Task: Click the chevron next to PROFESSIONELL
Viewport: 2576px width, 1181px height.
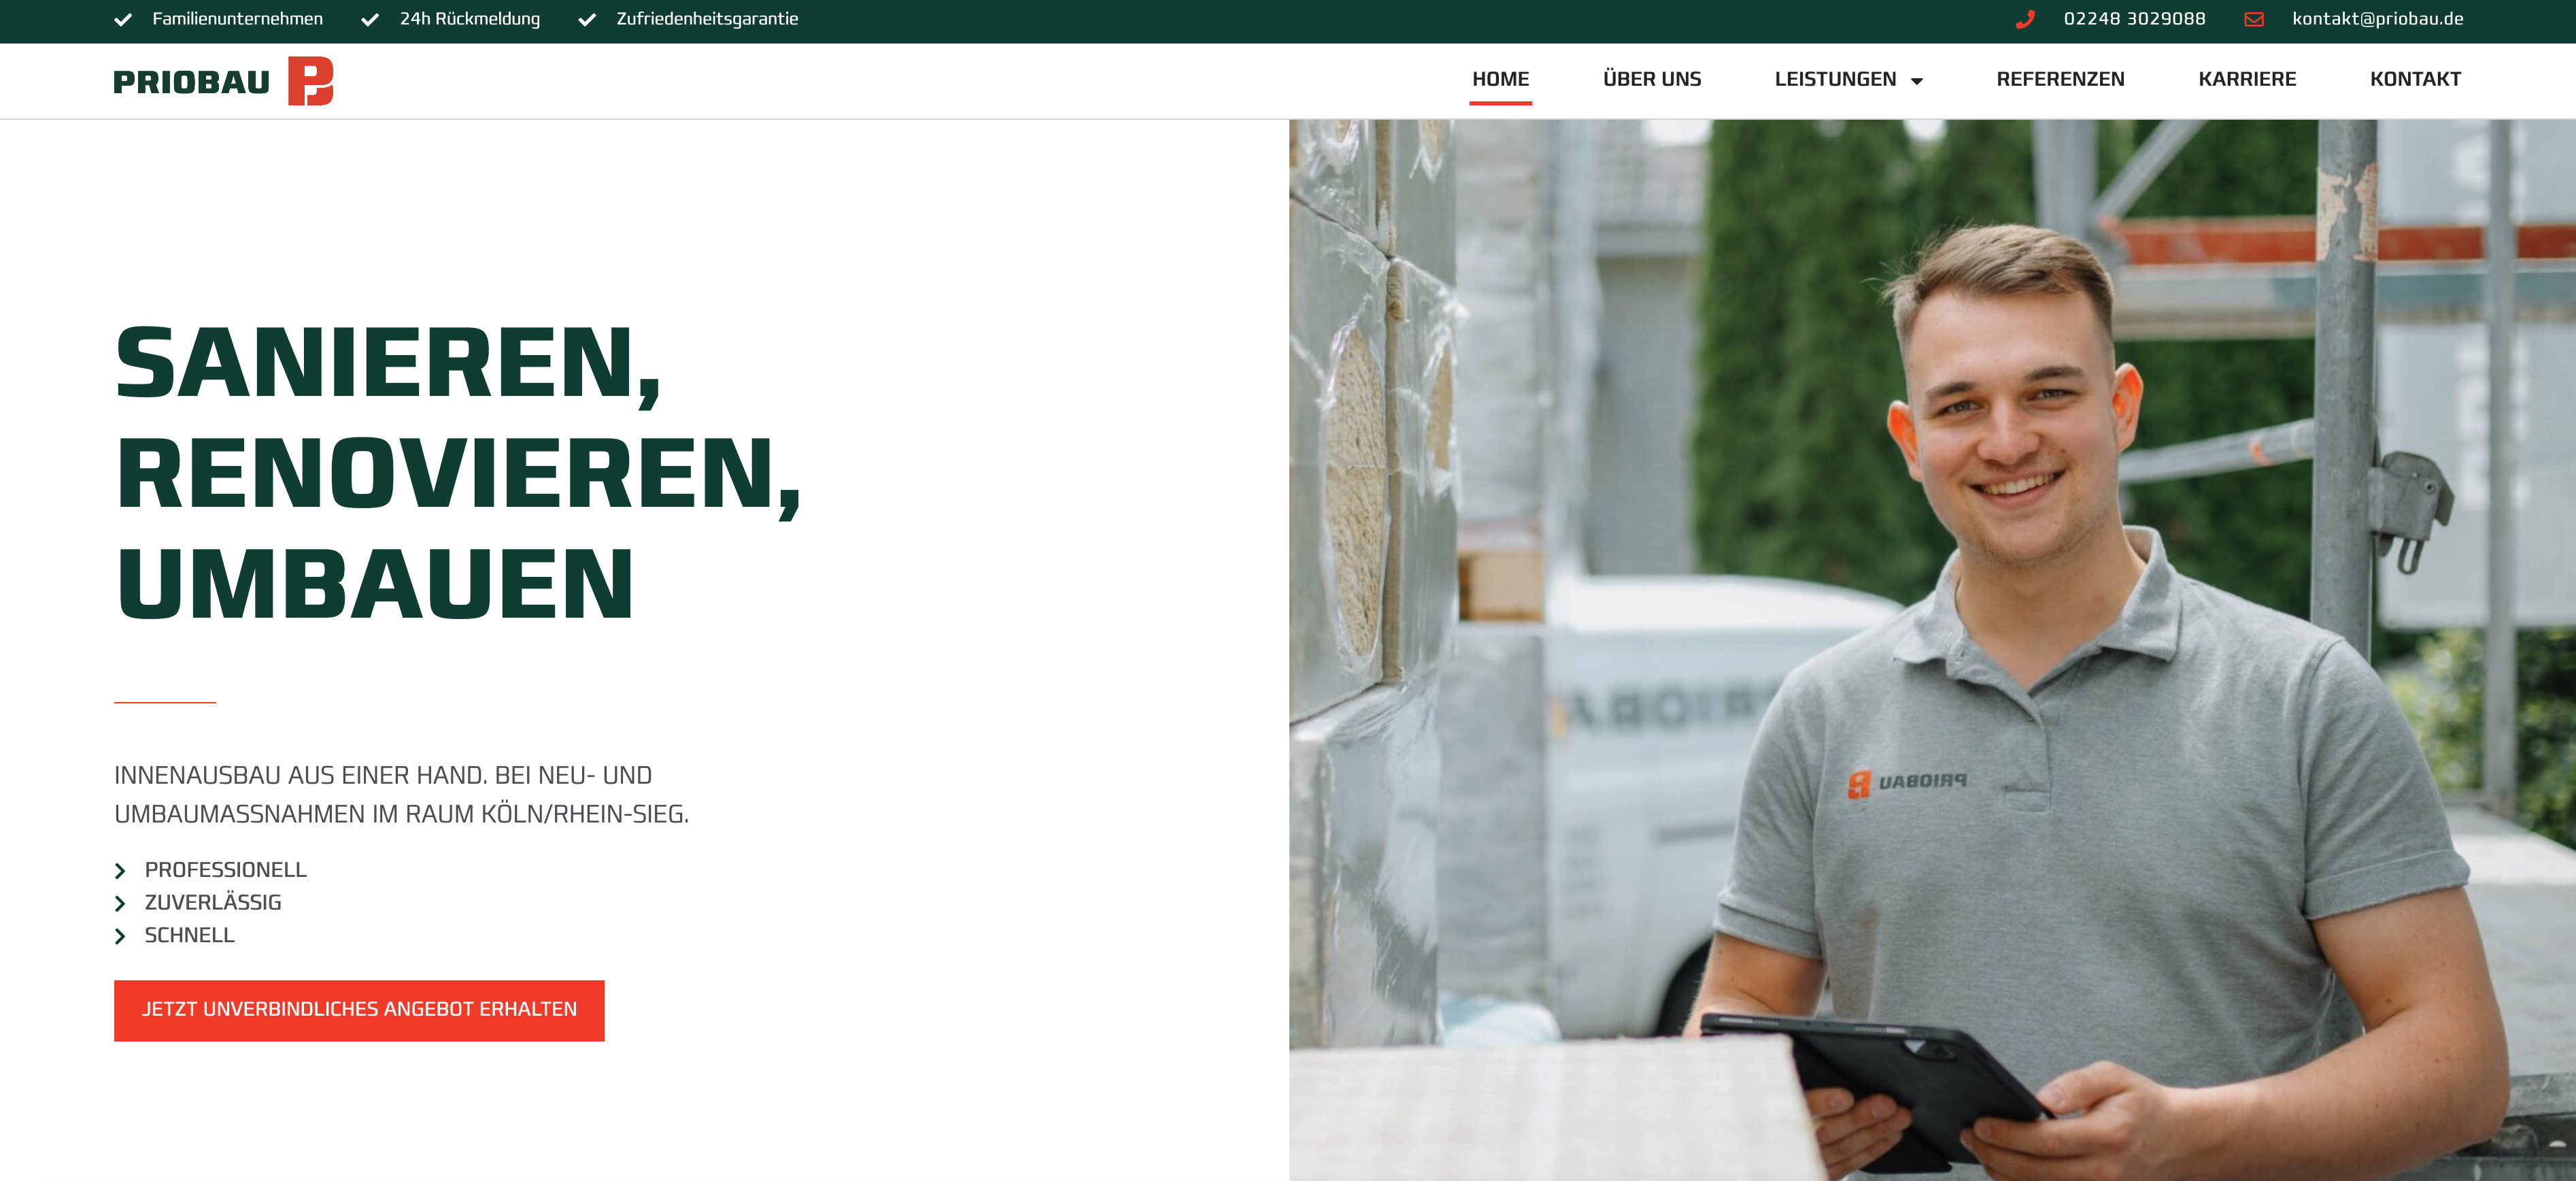Action: click(120, 871)
